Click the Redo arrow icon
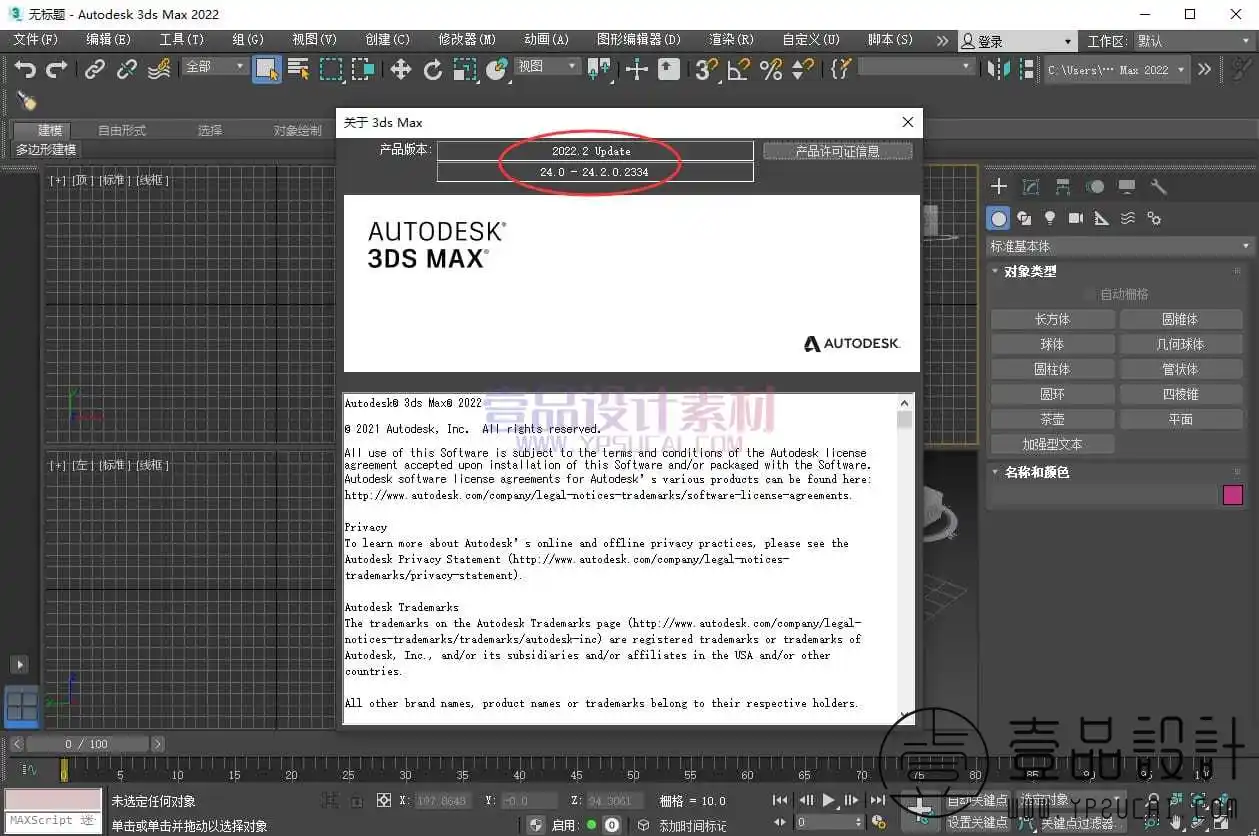 (57, 69)
